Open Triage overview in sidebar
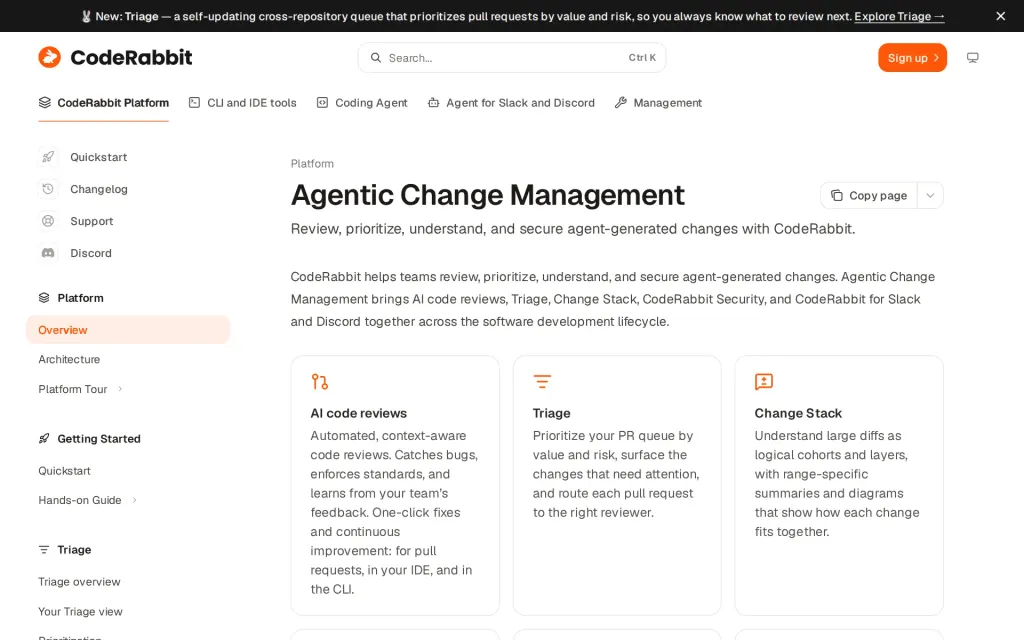 [x=79, y=582]
